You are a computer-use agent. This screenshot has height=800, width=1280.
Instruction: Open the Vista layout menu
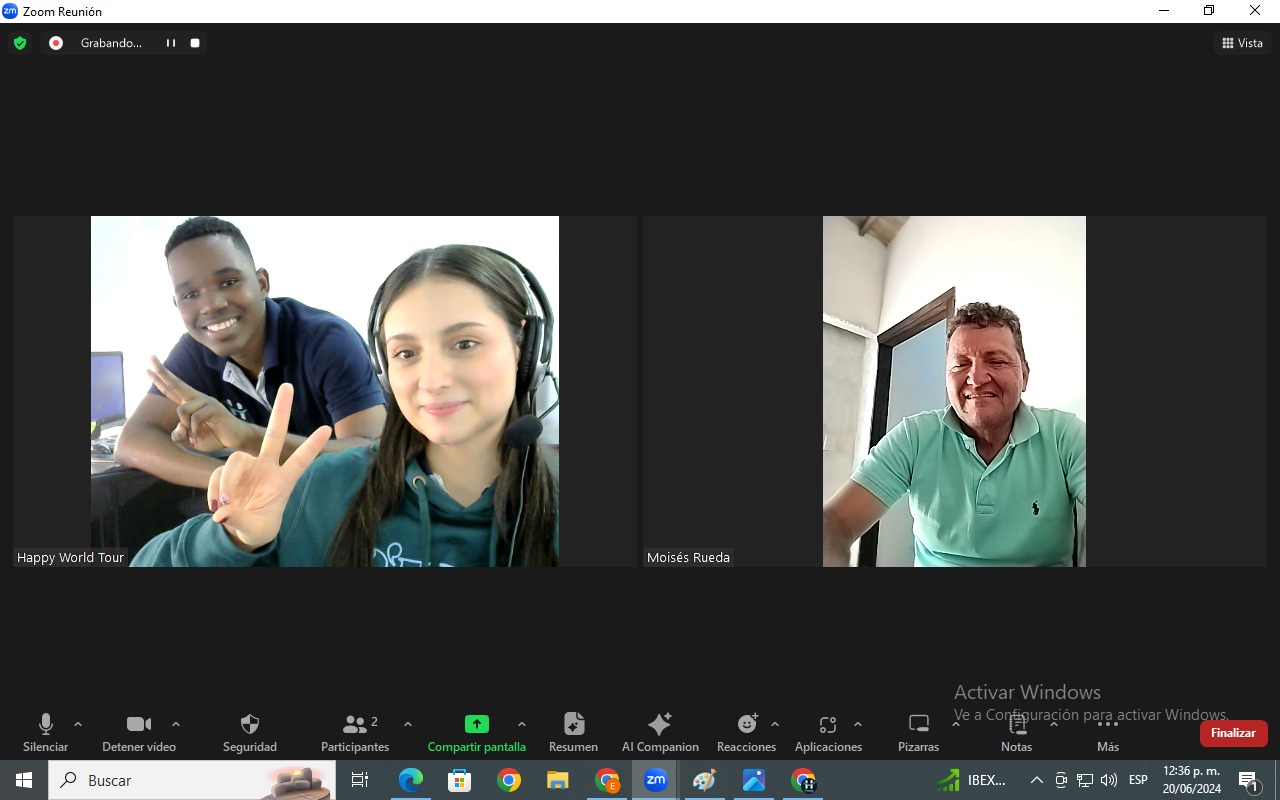tap(1243, 43)
